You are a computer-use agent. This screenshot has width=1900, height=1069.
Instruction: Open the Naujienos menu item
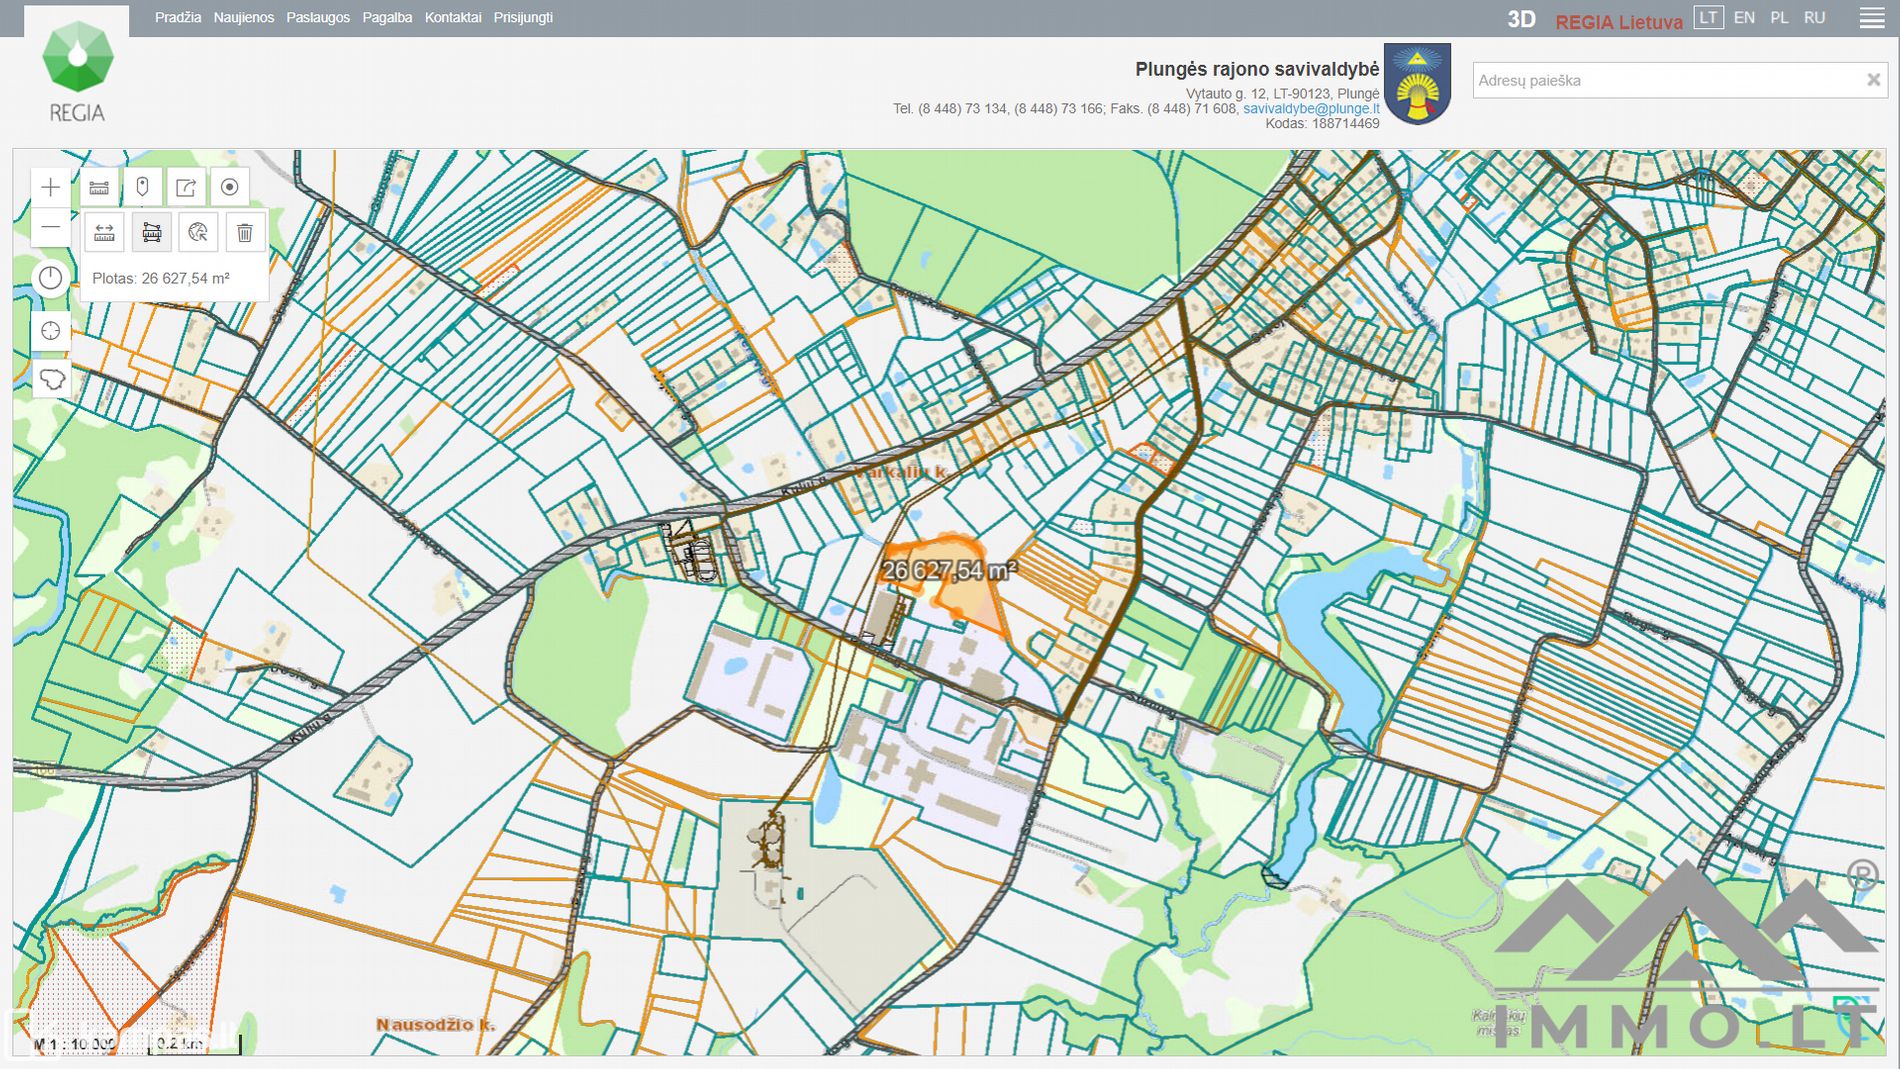[x=243, y=18]
